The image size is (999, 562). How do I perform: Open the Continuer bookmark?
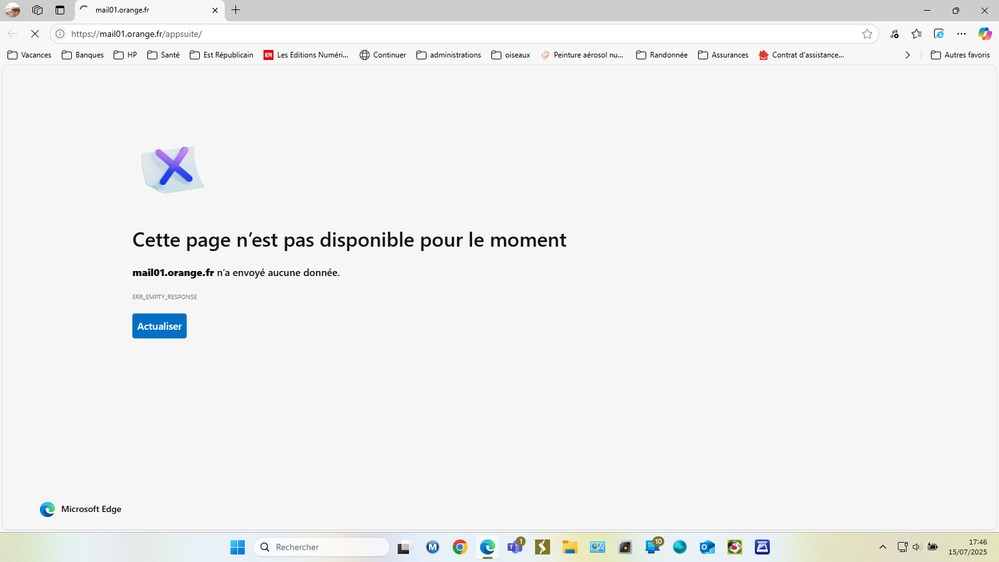pyautogui.click(x=383, y=55)
